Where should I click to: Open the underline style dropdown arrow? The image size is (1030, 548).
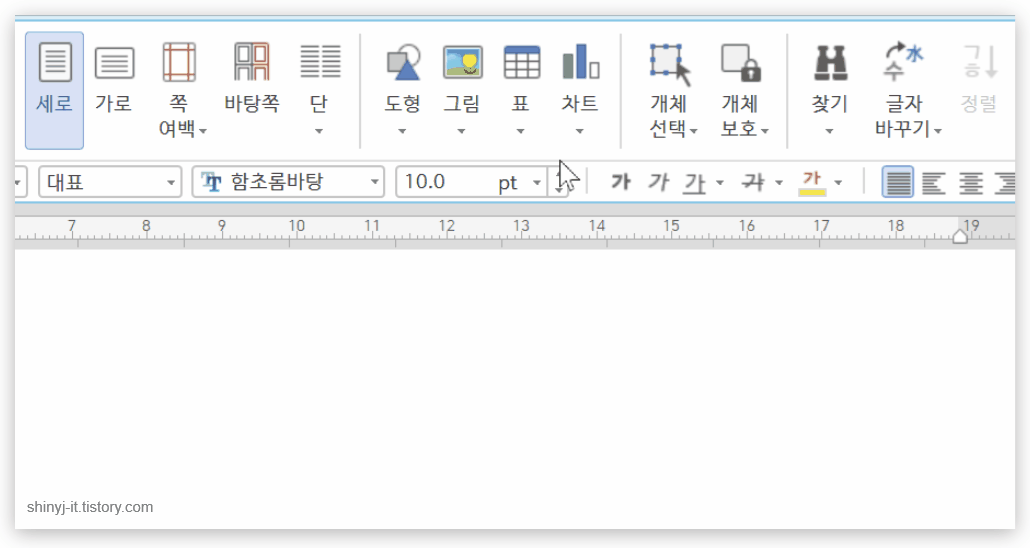click(x=720, y=182)
